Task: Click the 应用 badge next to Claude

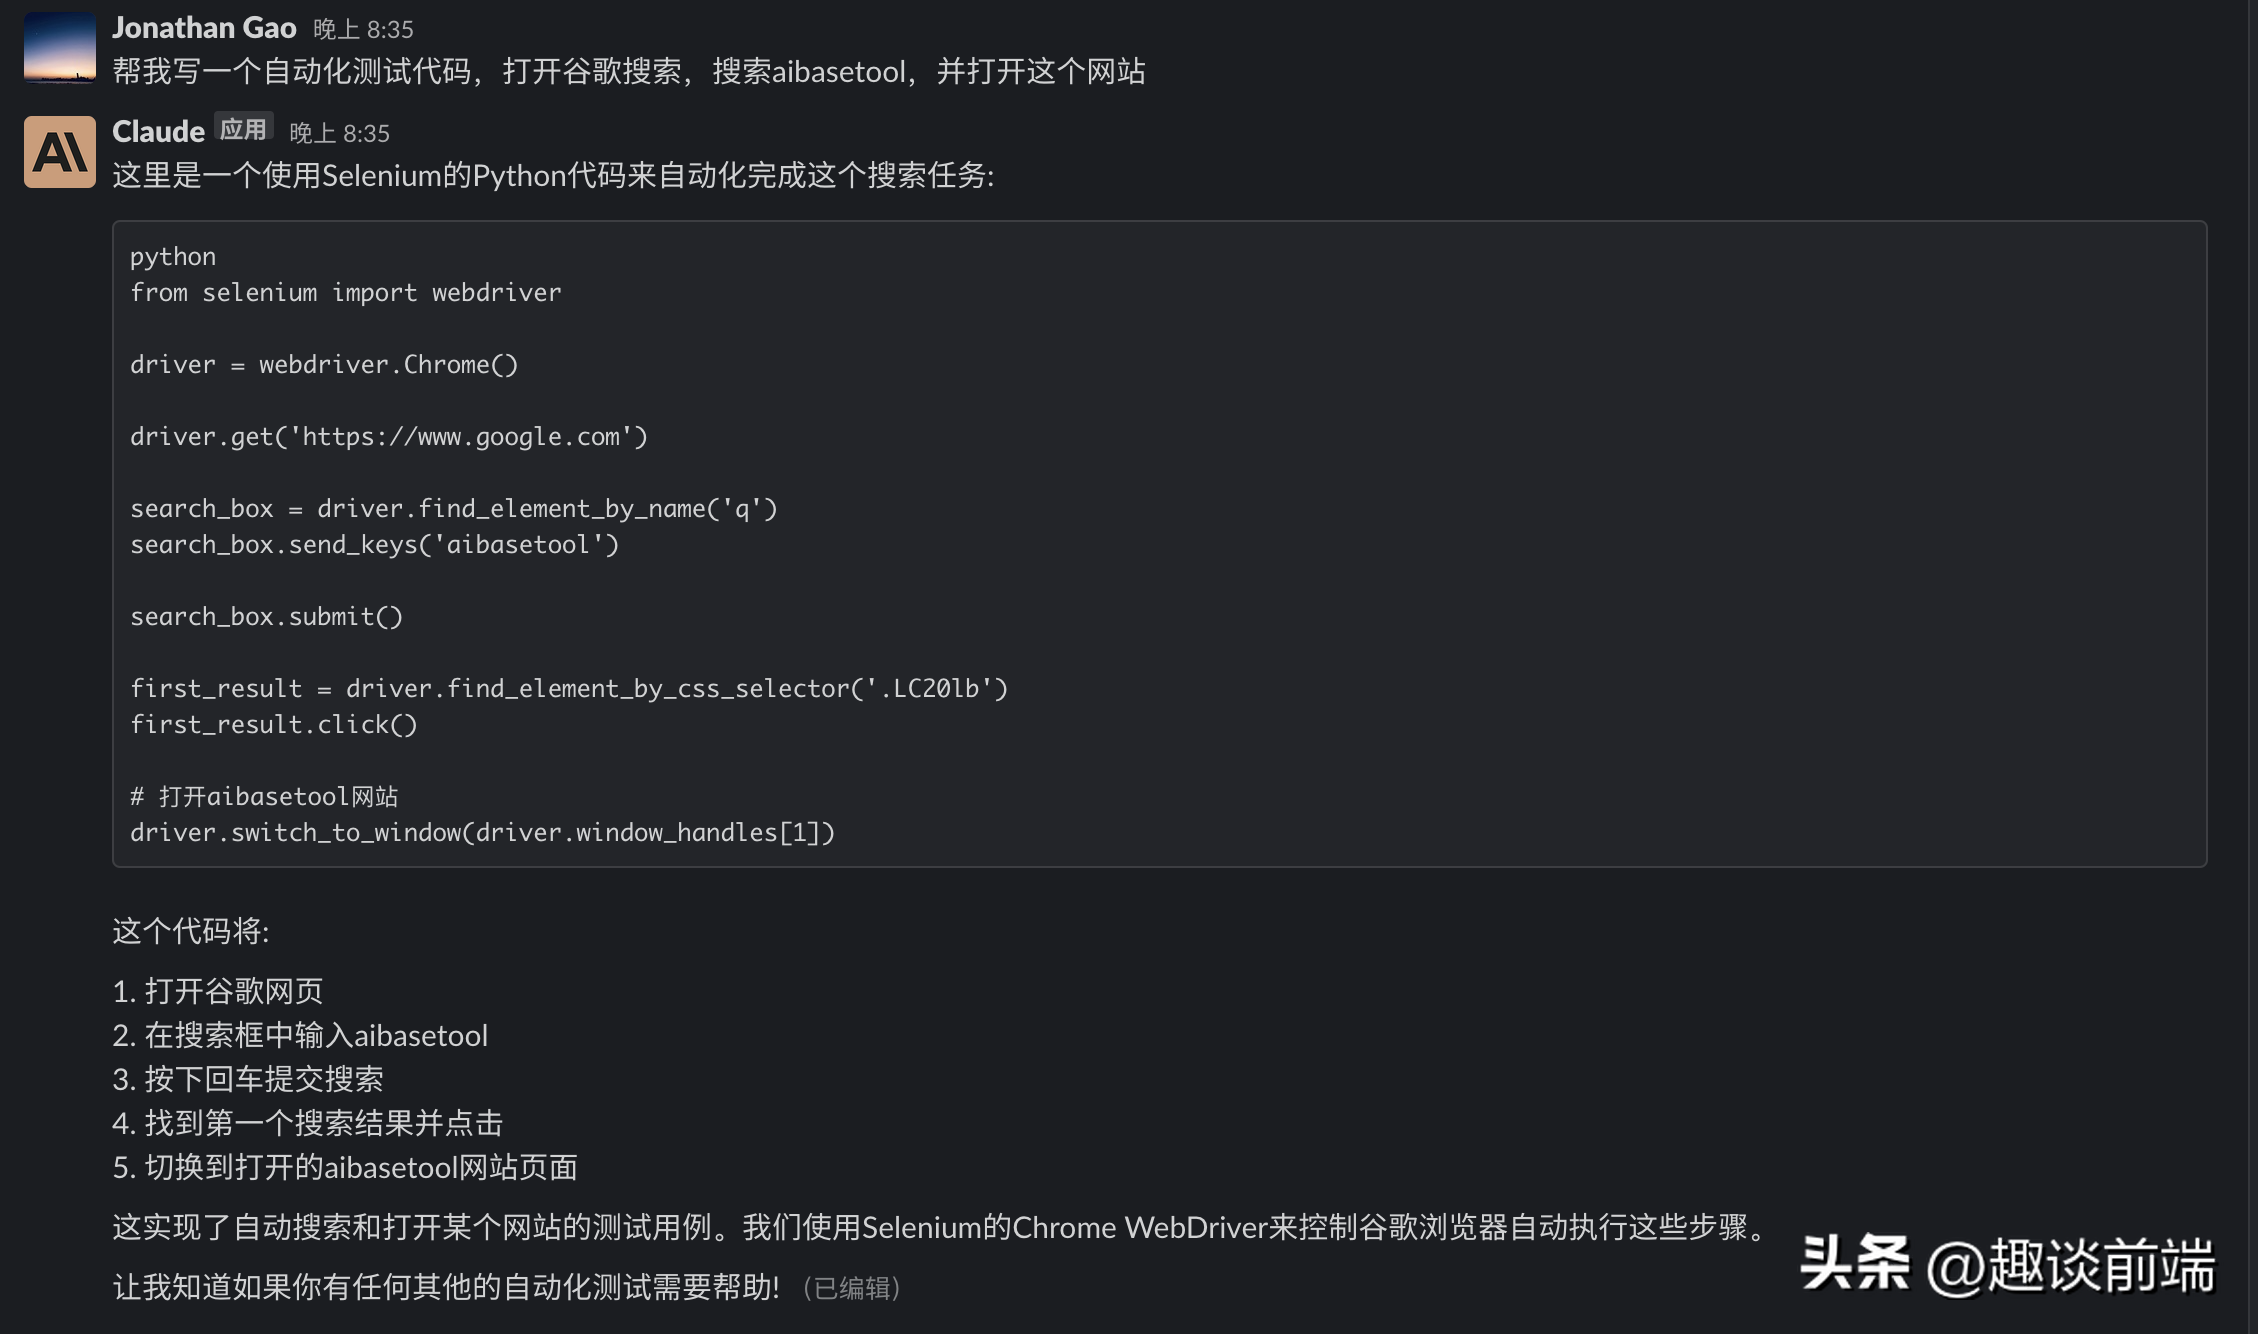Action: pyautogui.click(x=245, y=128)
